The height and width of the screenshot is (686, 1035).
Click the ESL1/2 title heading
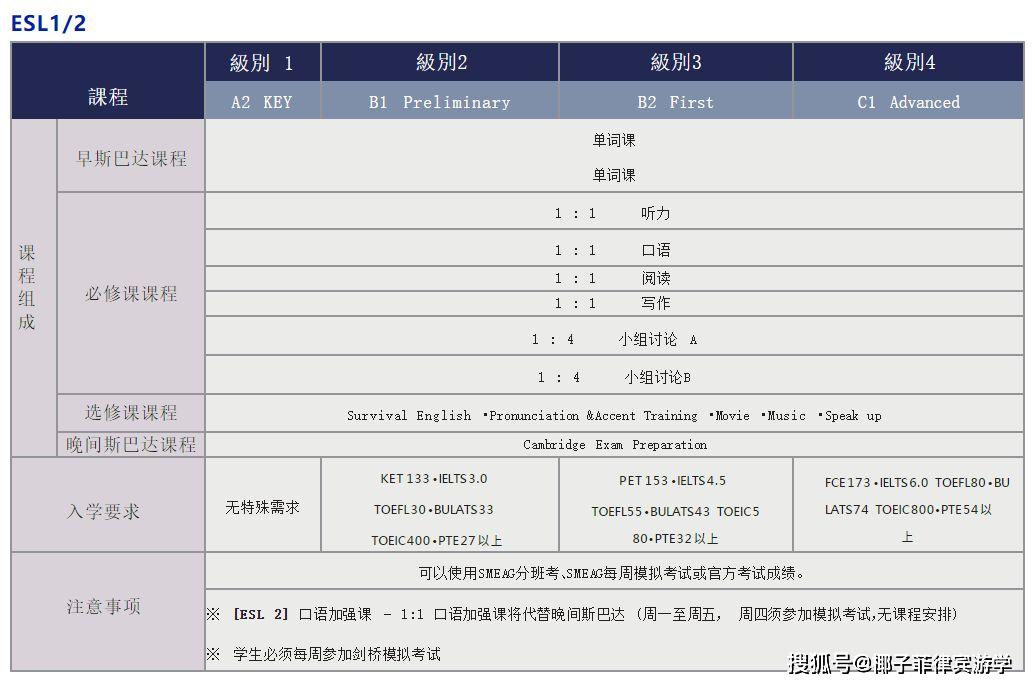48,23
